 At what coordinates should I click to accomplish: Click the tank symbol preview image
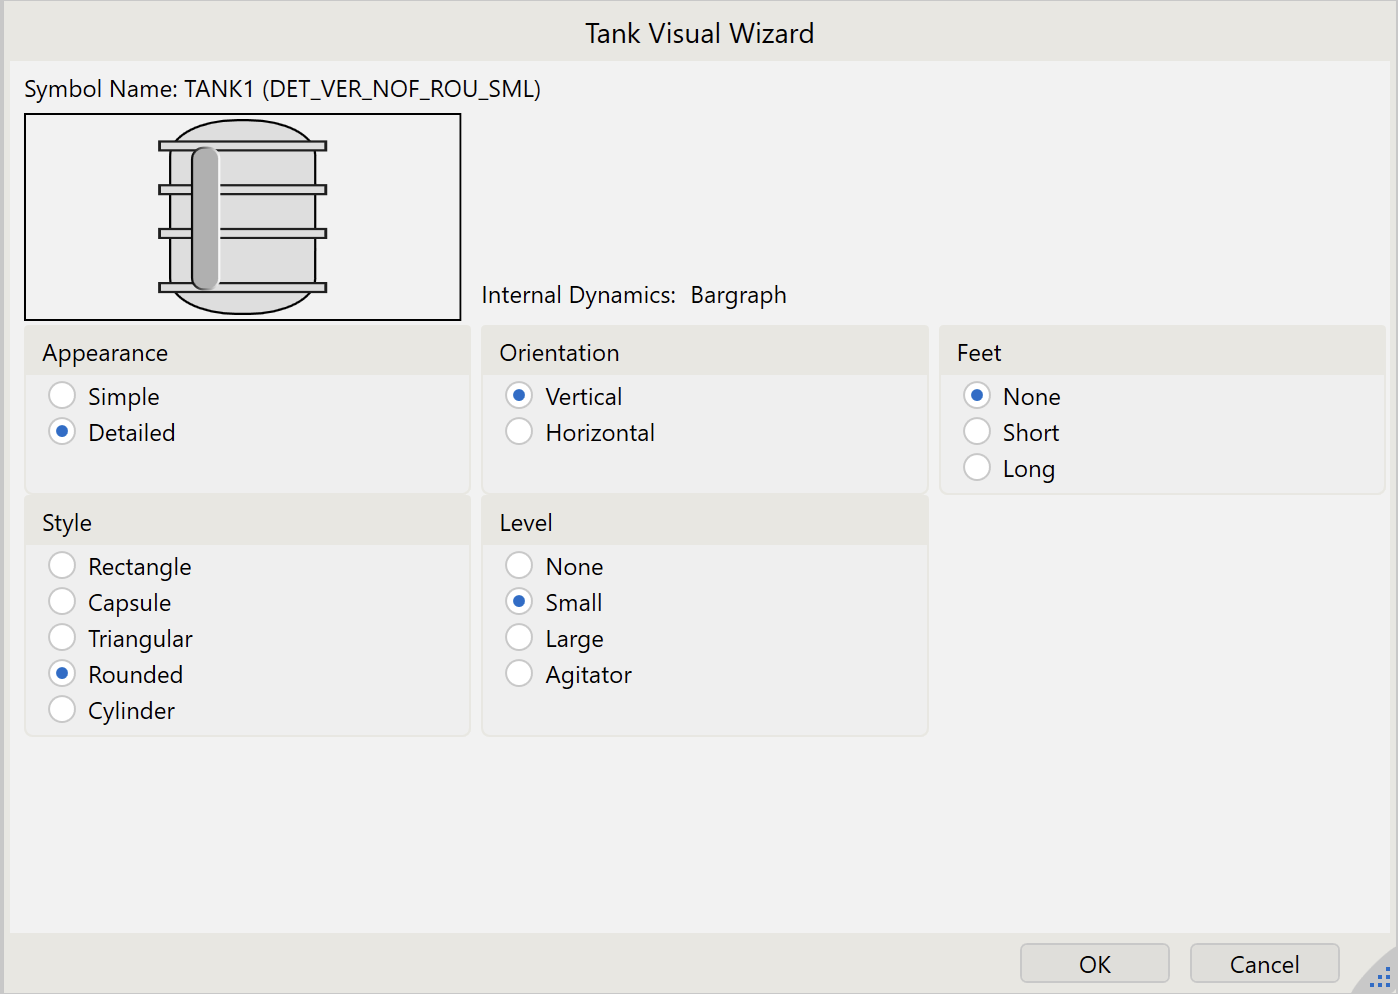[243, 217]
